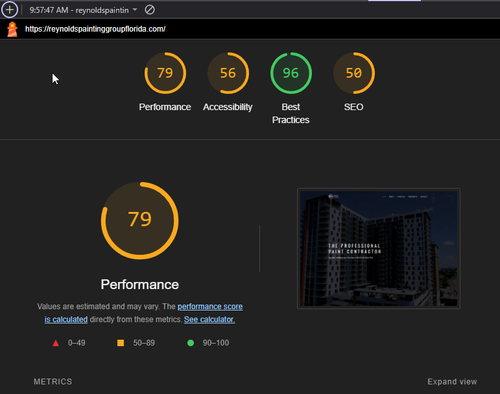Image resolution: width=500 pixels, height=394 pixels.
Task: Click the red triangle 0–49 legend icon
Action: [x=56, y=343]
